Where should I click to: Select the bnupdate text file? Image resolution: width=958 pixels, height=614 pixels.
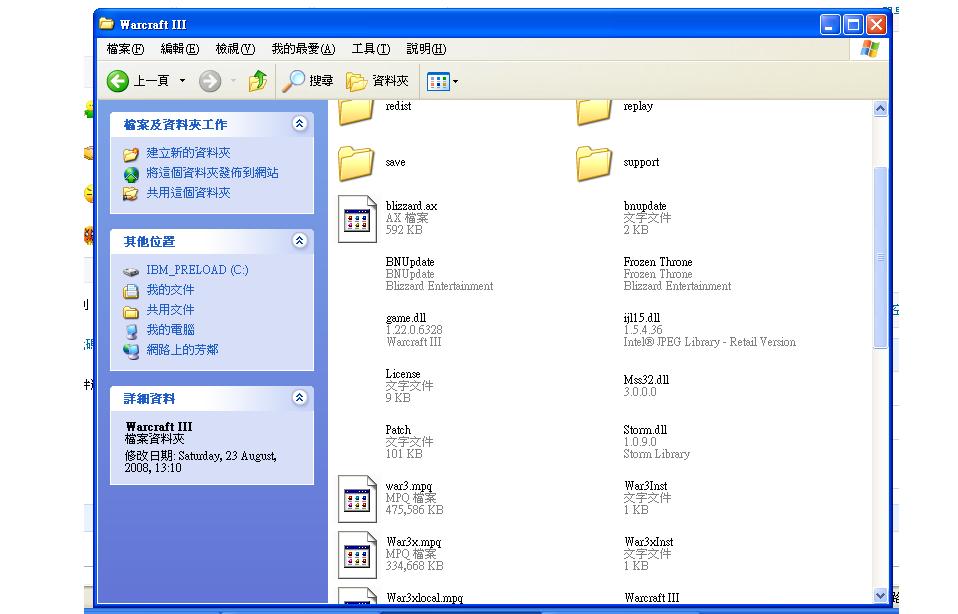[647, 217]
